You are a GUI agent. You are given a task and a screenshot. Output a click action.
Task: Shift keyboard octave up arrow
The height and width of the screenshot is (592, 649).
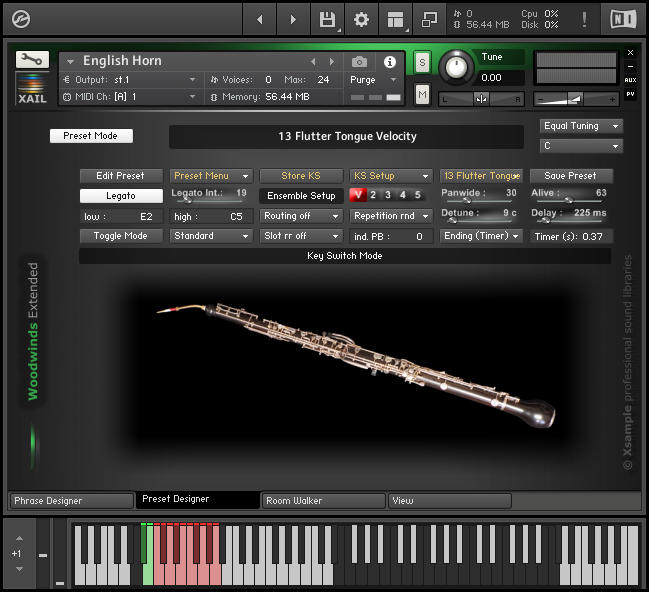(x=19, y=538)
